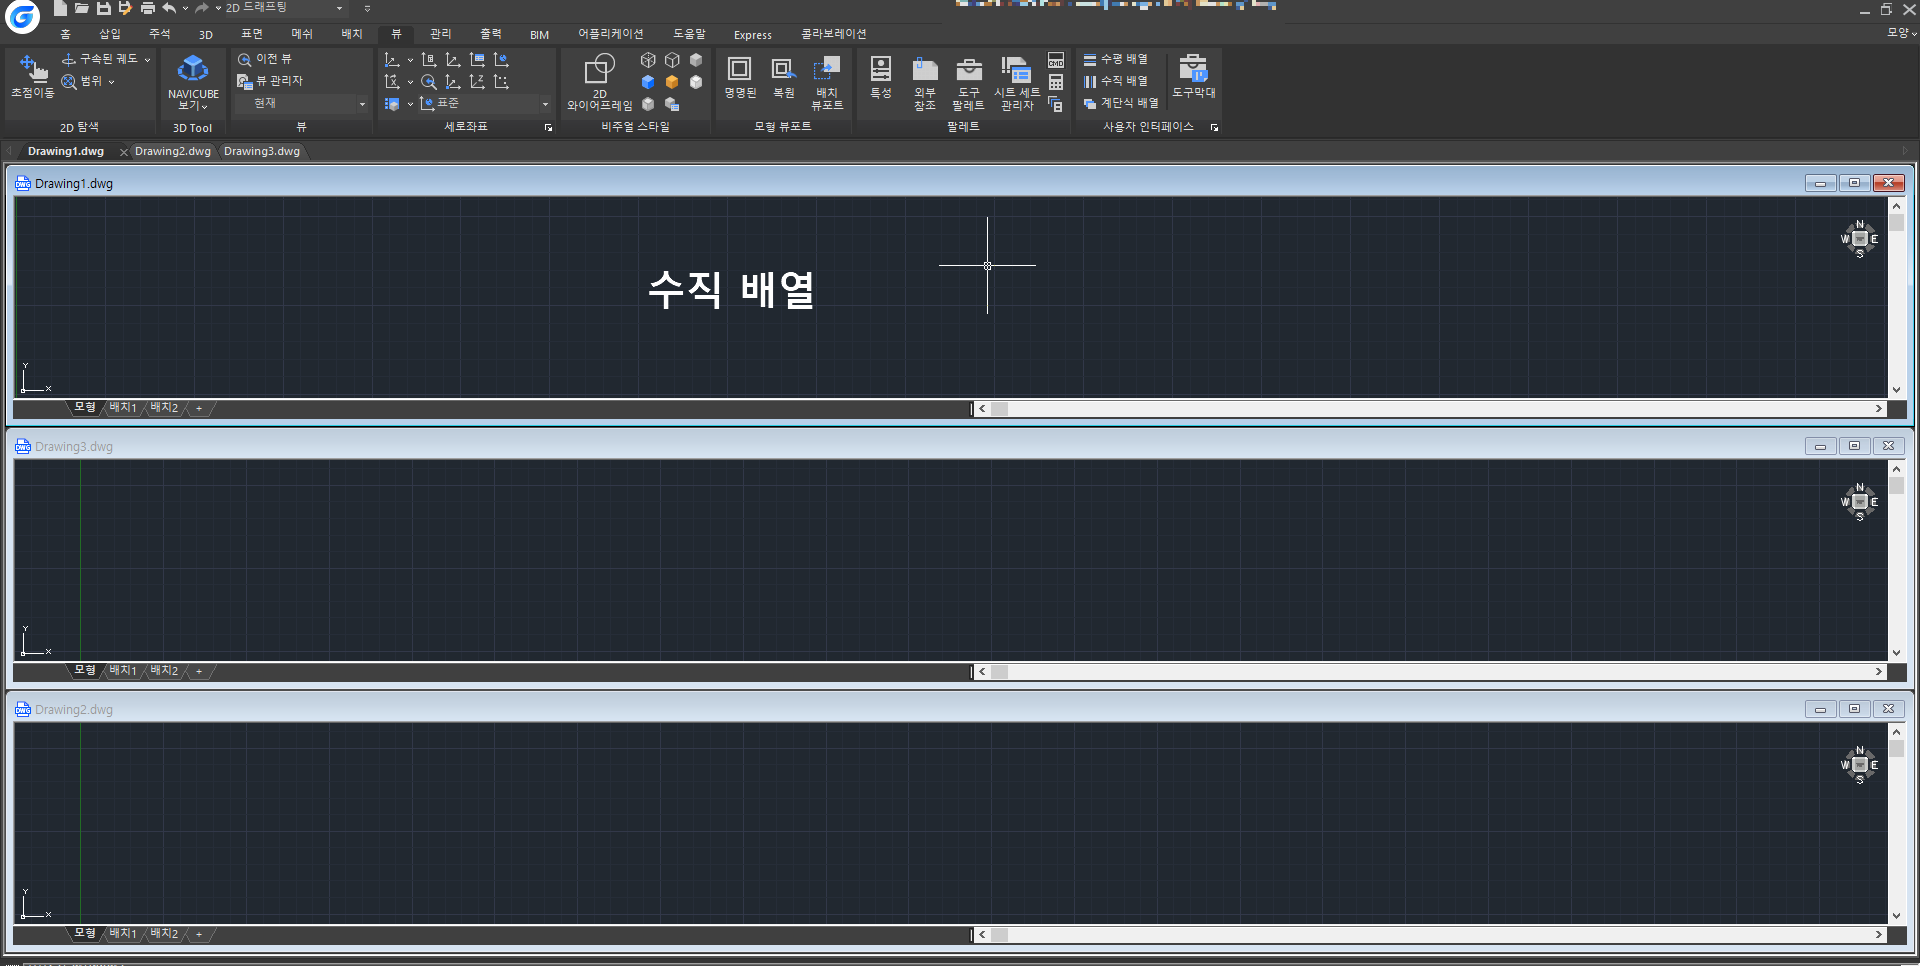Expand the 구속된 궤도 dropdown arrow

pos(147,60)
